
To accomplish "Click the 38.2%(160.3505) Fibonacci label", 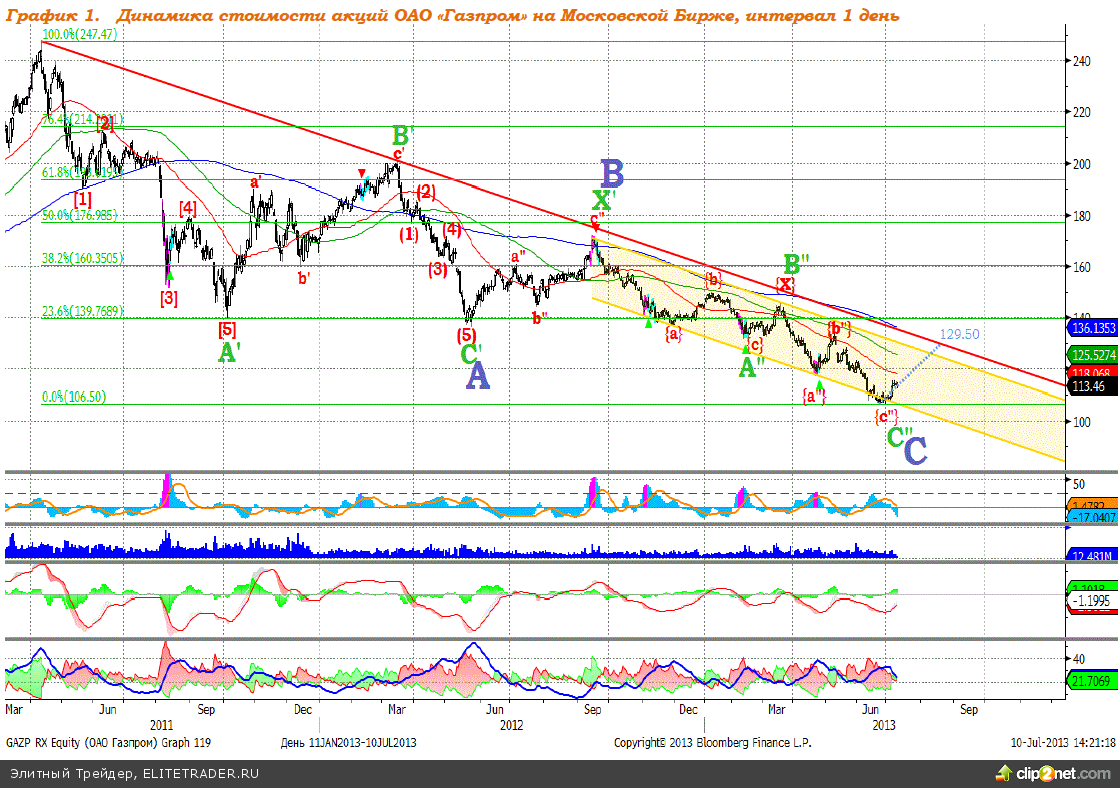I will tap(84, 257).
